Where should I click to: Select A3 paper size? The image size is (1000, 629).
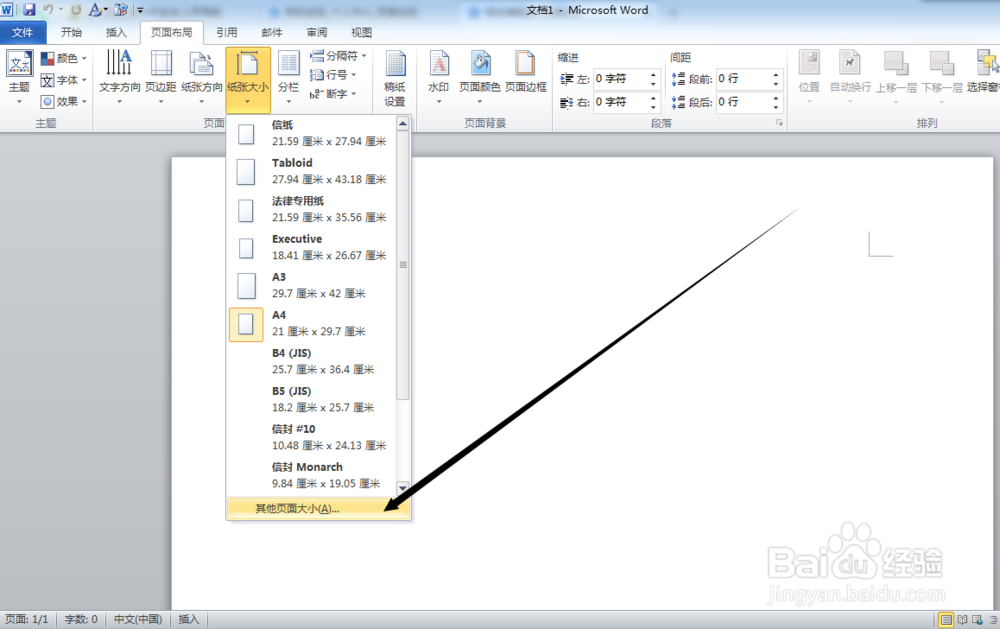pyautogui.click(x=312, y=285)
